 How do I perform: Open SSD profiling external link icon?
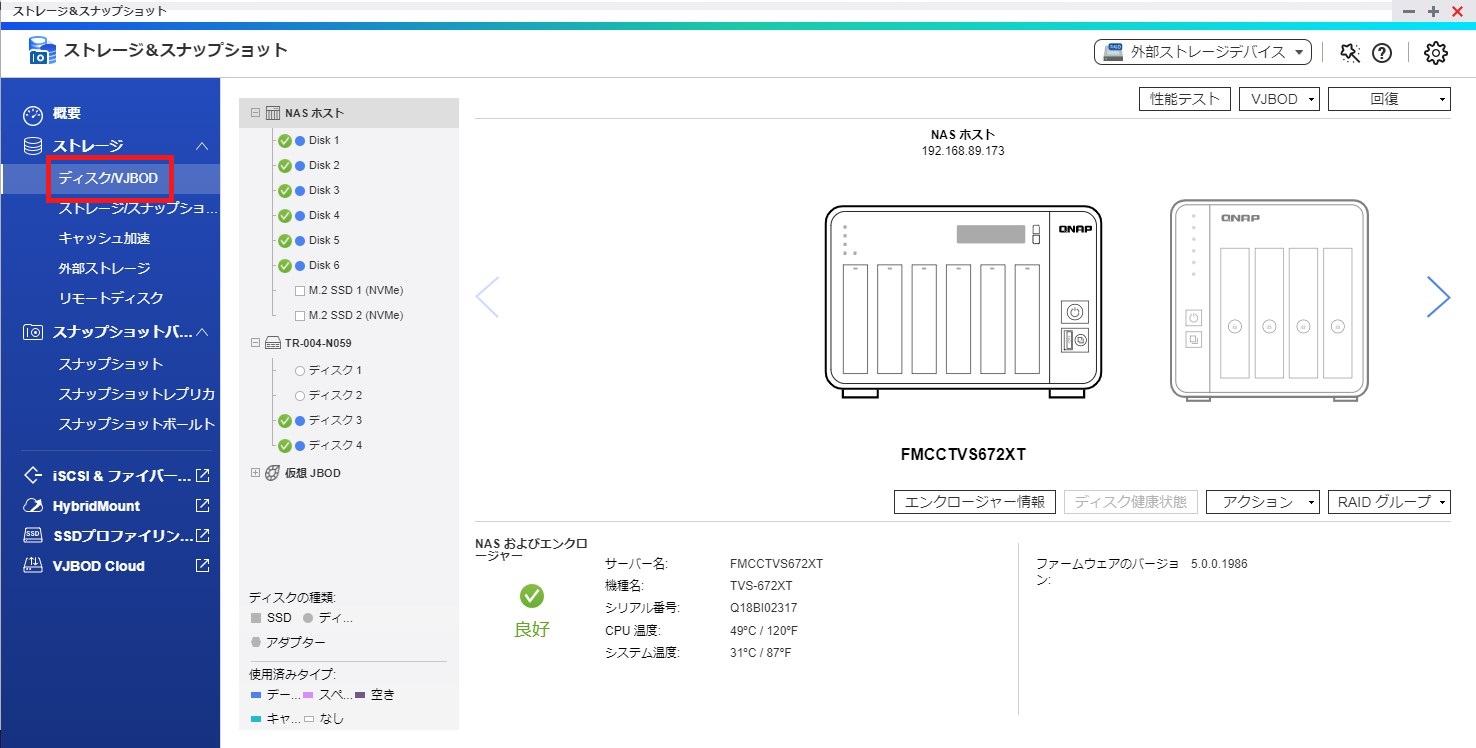click(x=202, y=536)
